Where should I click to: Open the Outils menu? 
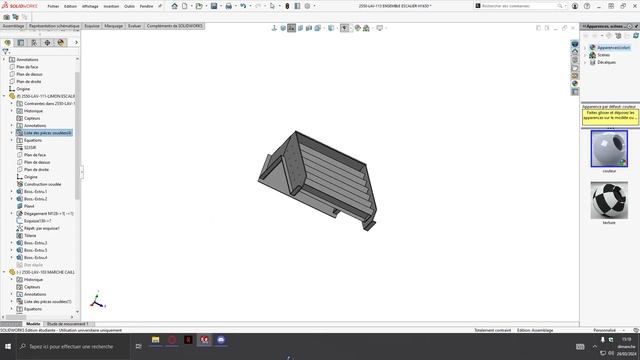[x=129, y=6]
